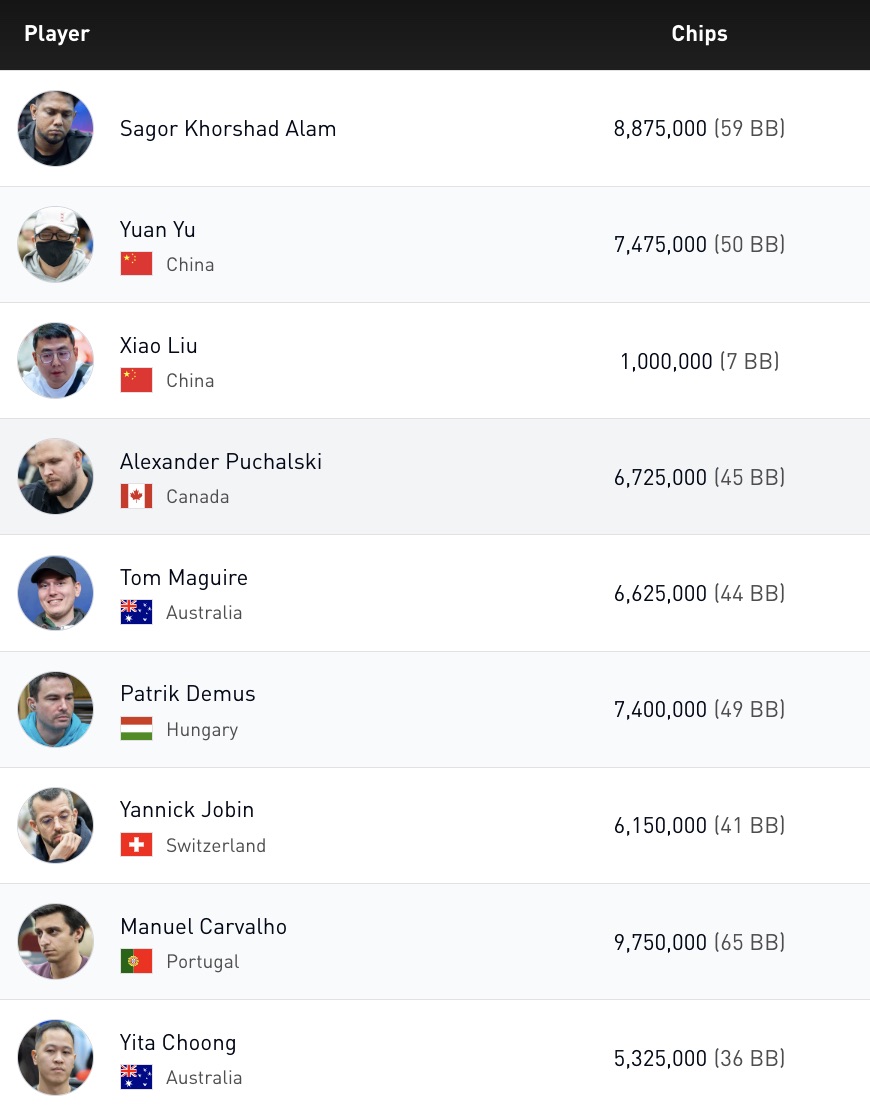Click the China flag under Xiao Liu
The height and width of the screenshot is (1110, 870).
pyautogui.click(x=136, y=380)
